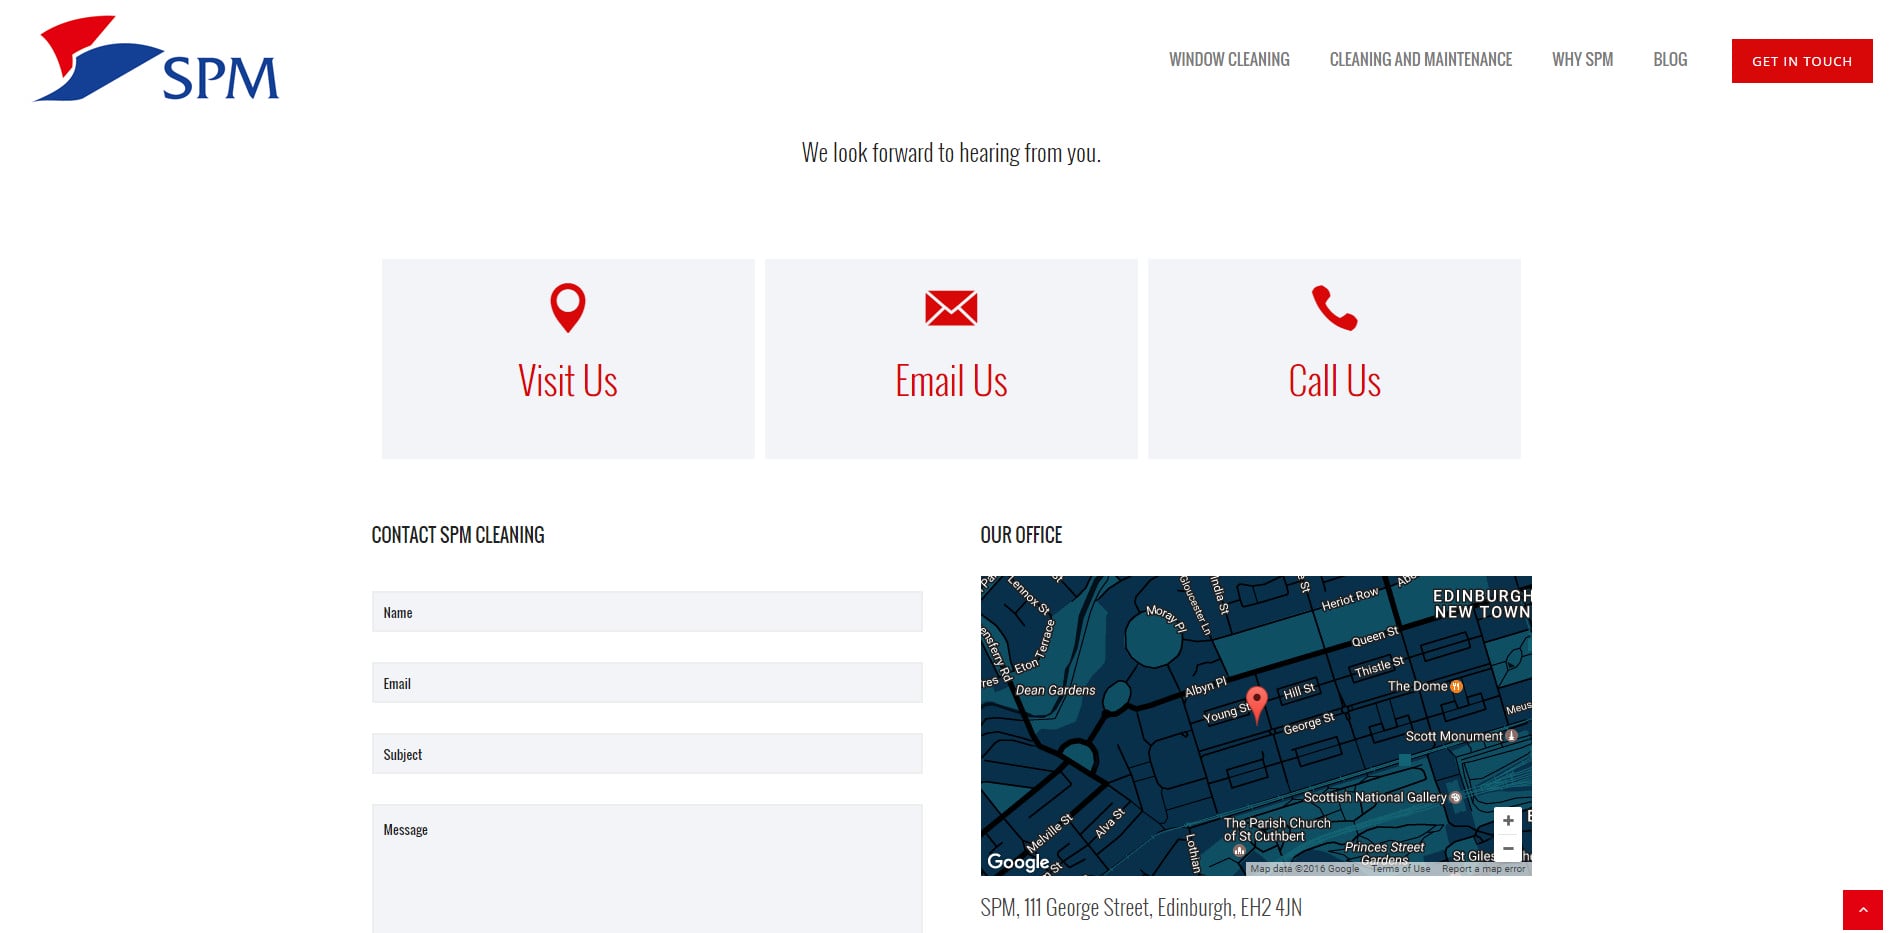Open the Google logo on the map

(x=1018, y=862)
